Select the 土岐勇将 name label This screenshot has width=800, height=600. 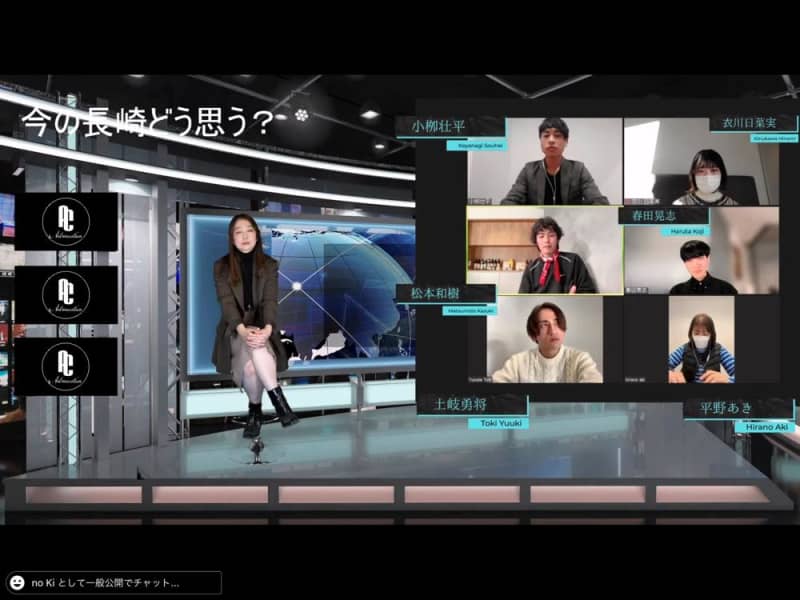473,405
